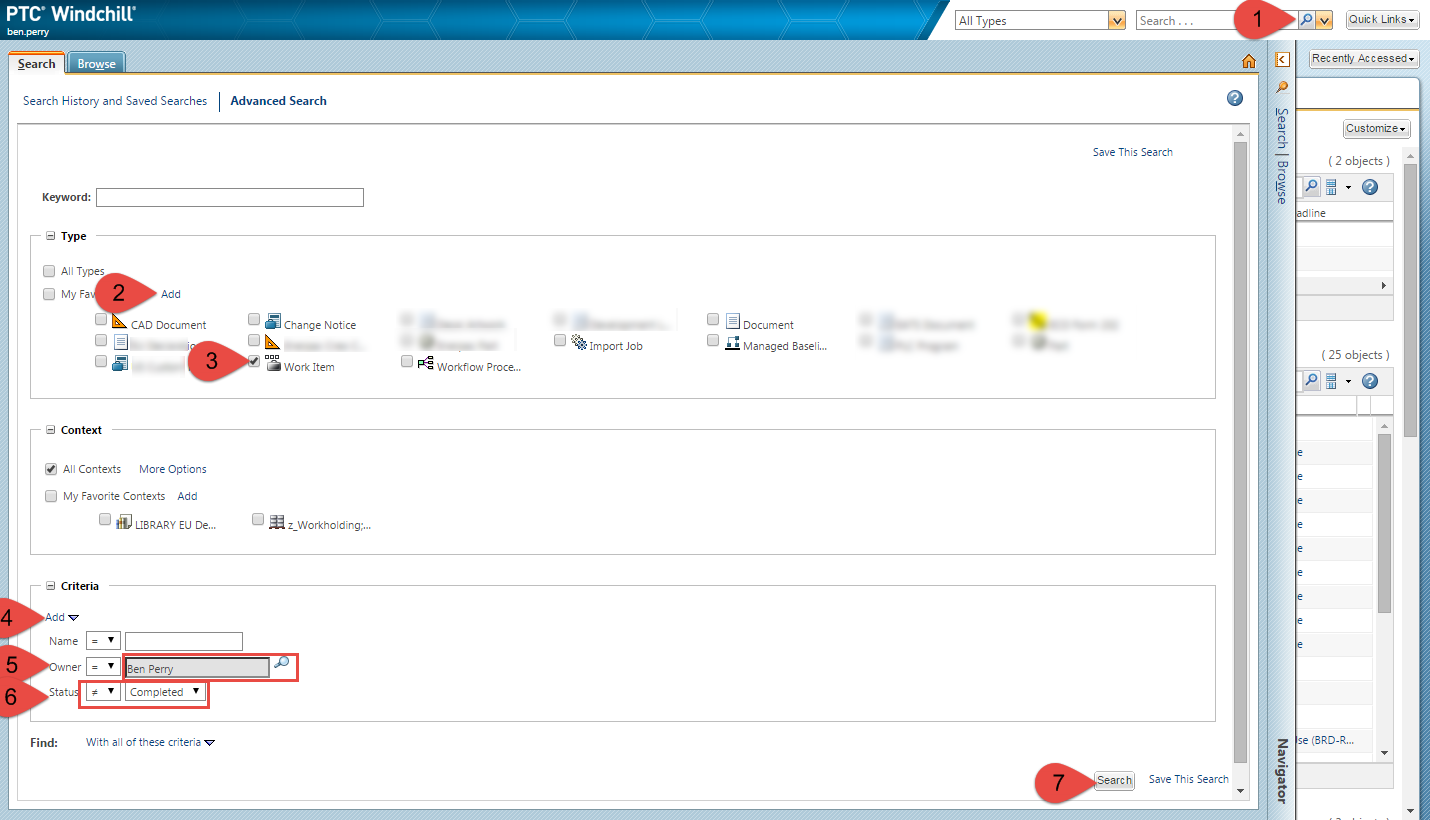1430x820 pixels.
Task: Uncheck the Work Item checkbox
Action: point(254,361)
